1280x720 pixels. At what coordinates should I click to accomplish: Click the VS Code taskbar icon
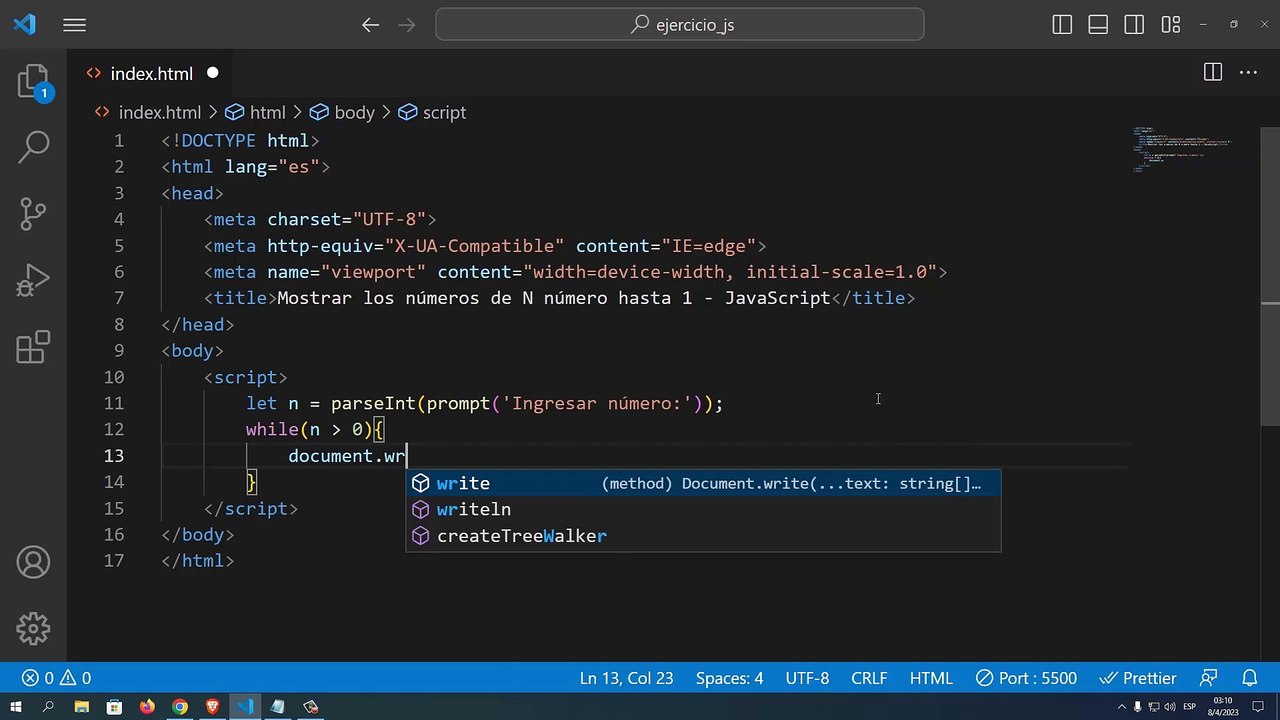tap(245, 707)
